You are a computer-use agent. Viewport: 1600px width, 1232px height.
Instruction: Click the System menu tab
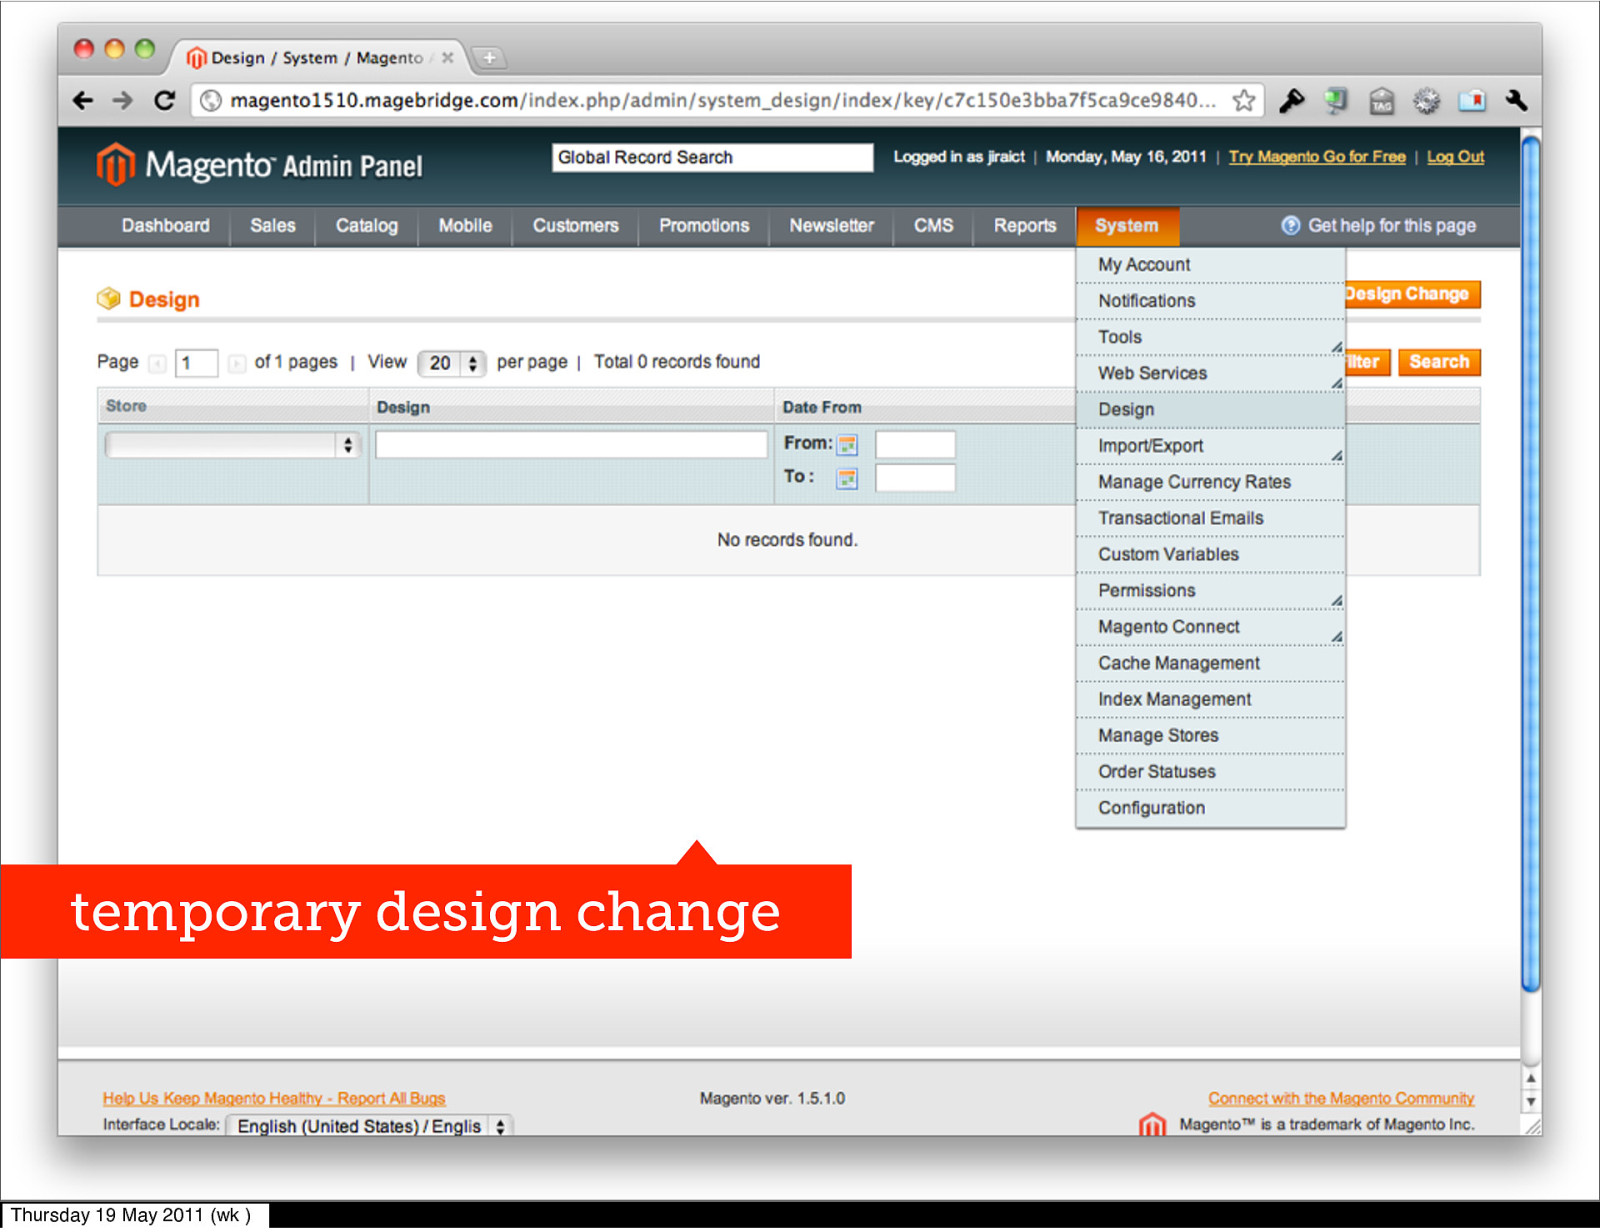click(1127, 226)
